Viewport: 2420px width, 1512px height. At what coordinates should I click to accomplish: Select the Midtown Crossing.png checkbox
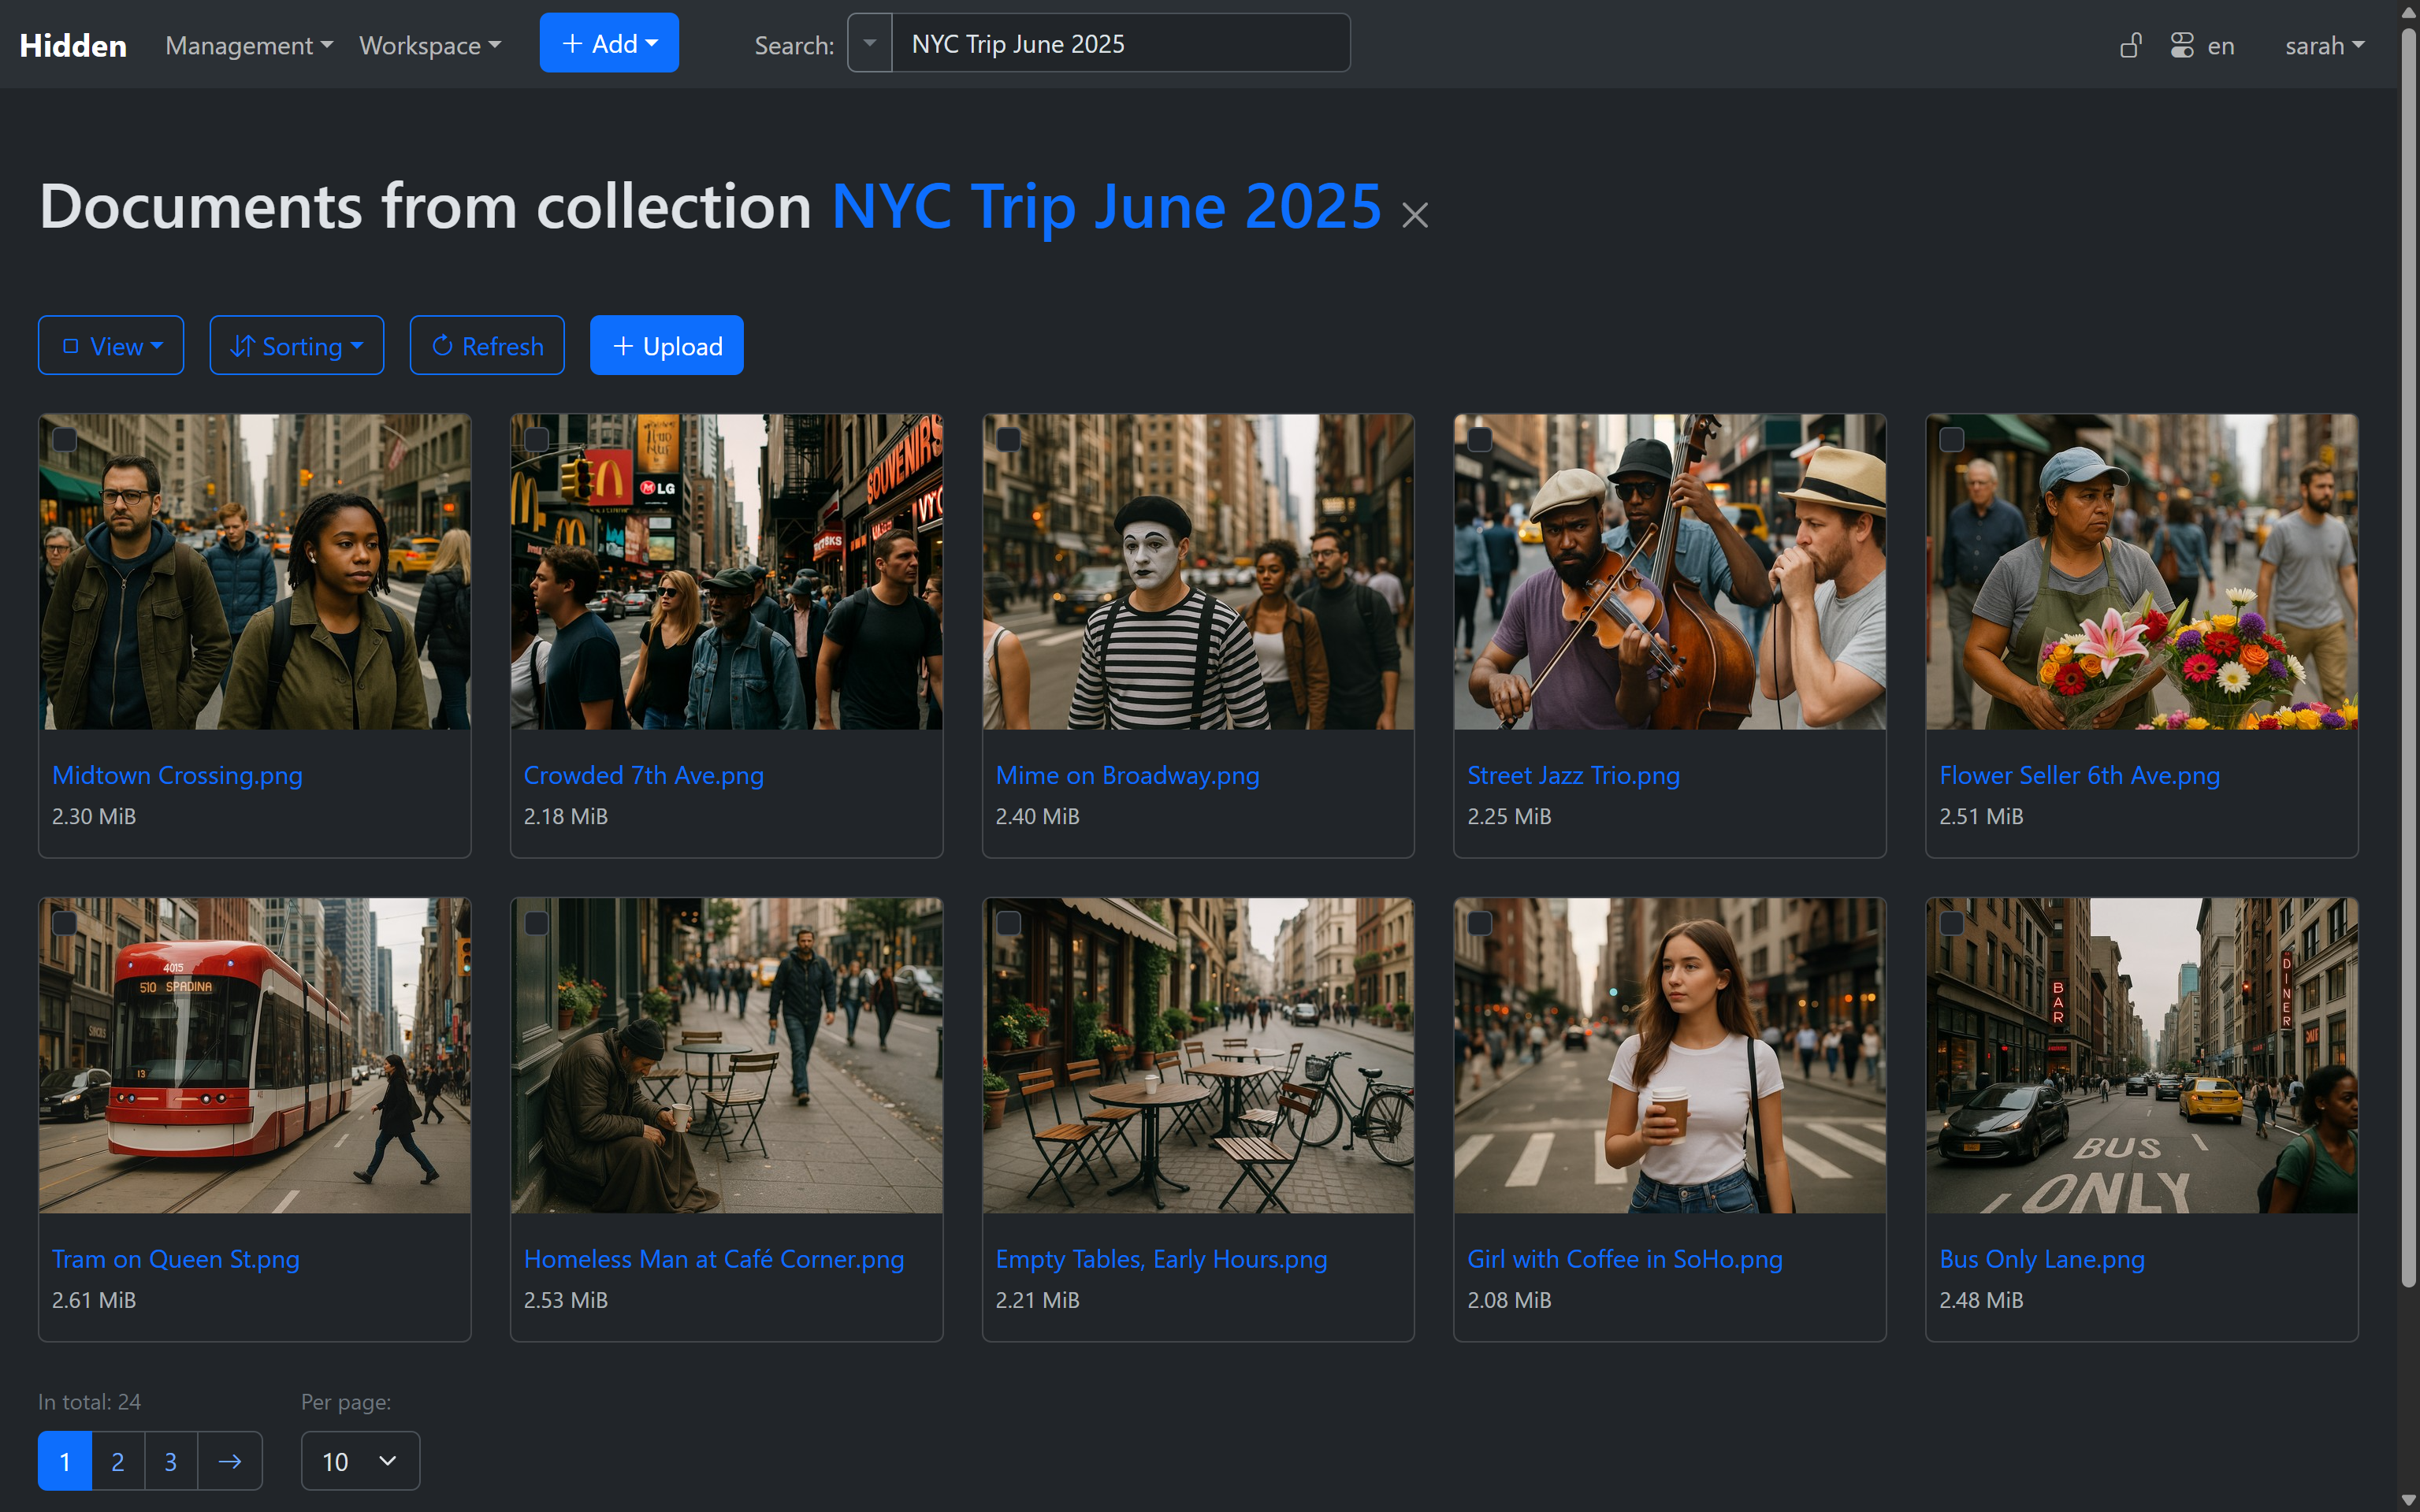[x=65, y=440]
